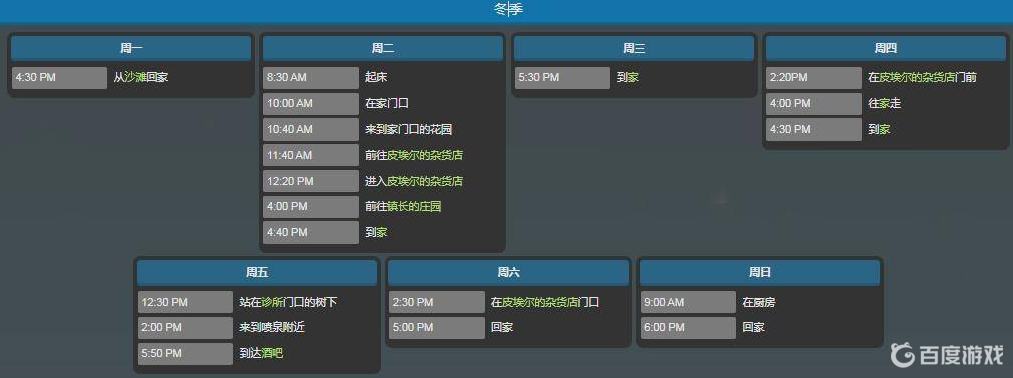Select the 2:20PM time box under 周四
Viewport: 1013px width, 378px height.
pos(814,78)
